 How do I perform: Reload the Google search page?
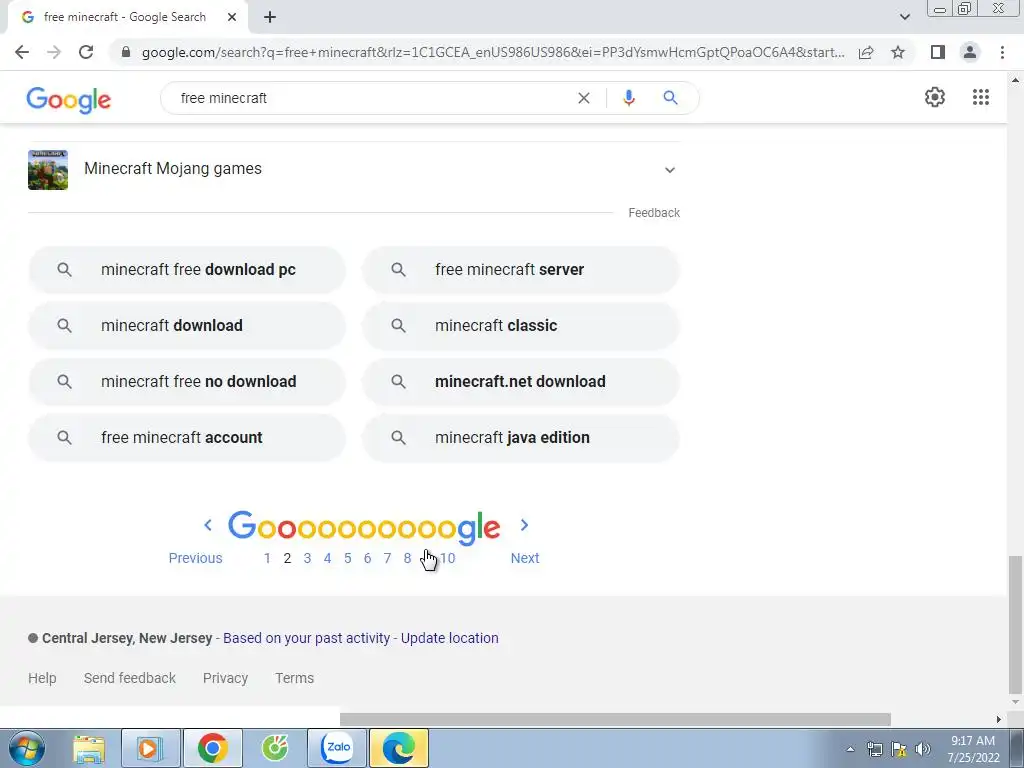(x=86, y=52)
